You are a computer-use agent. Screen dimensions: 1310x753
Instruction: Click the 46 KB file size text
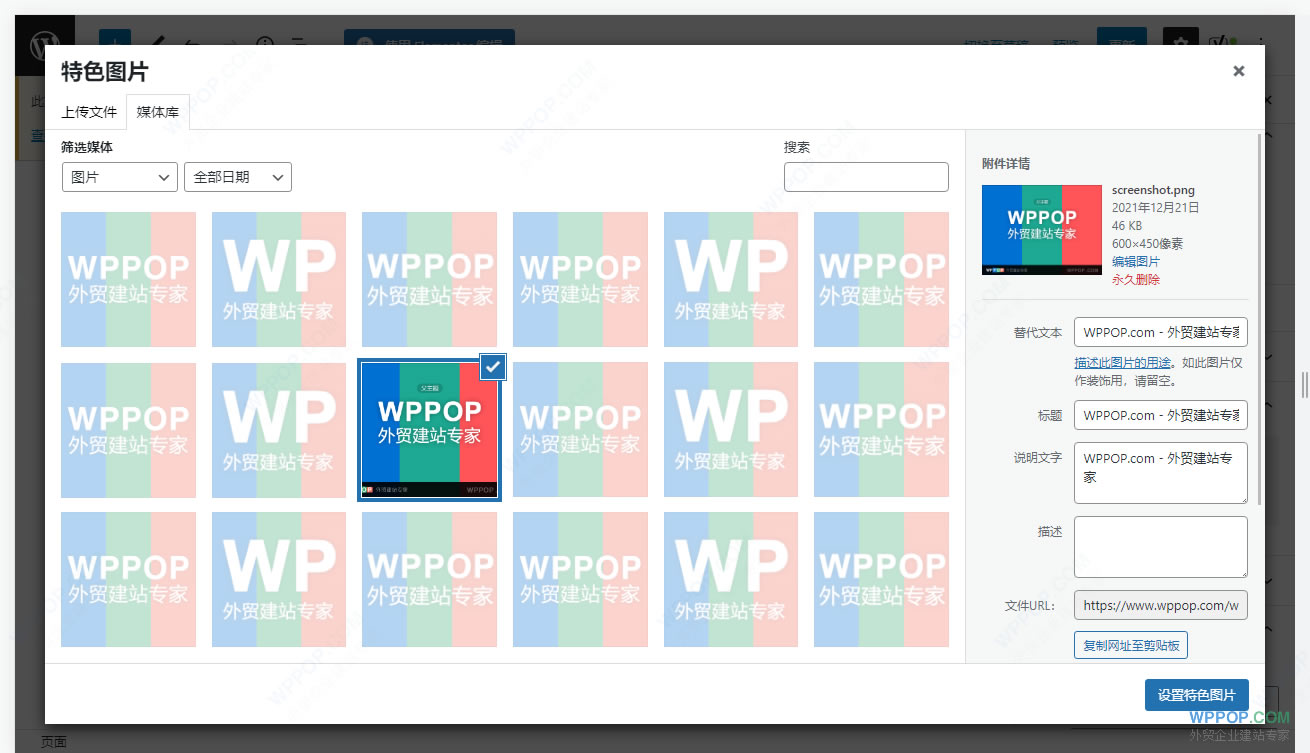(1127, 226)
